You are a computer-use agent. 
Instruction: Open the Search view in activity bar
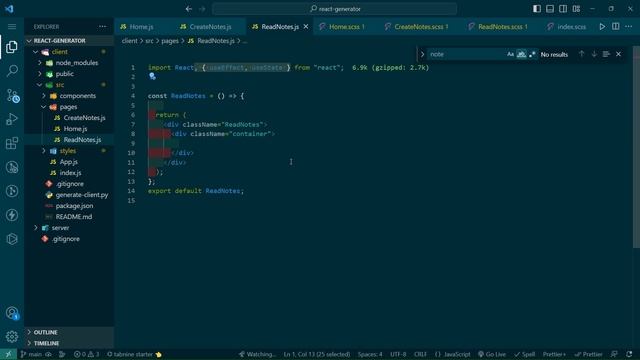tap(12, 71)
